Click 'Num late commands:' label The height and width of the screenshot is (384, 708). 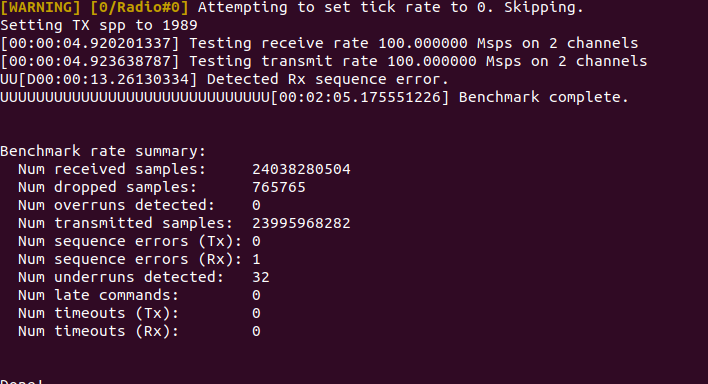98,295
